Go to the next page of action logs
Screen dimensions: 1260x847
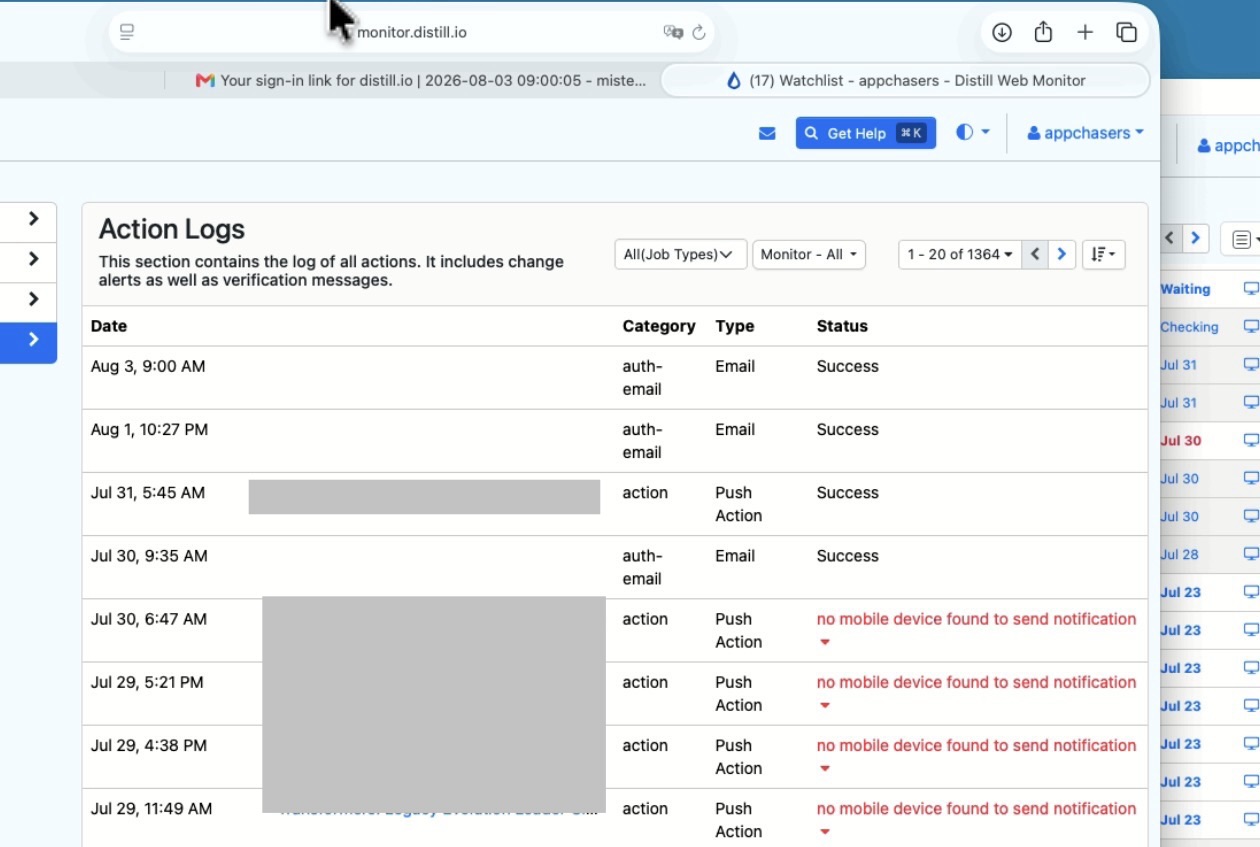pos(1062,254)
